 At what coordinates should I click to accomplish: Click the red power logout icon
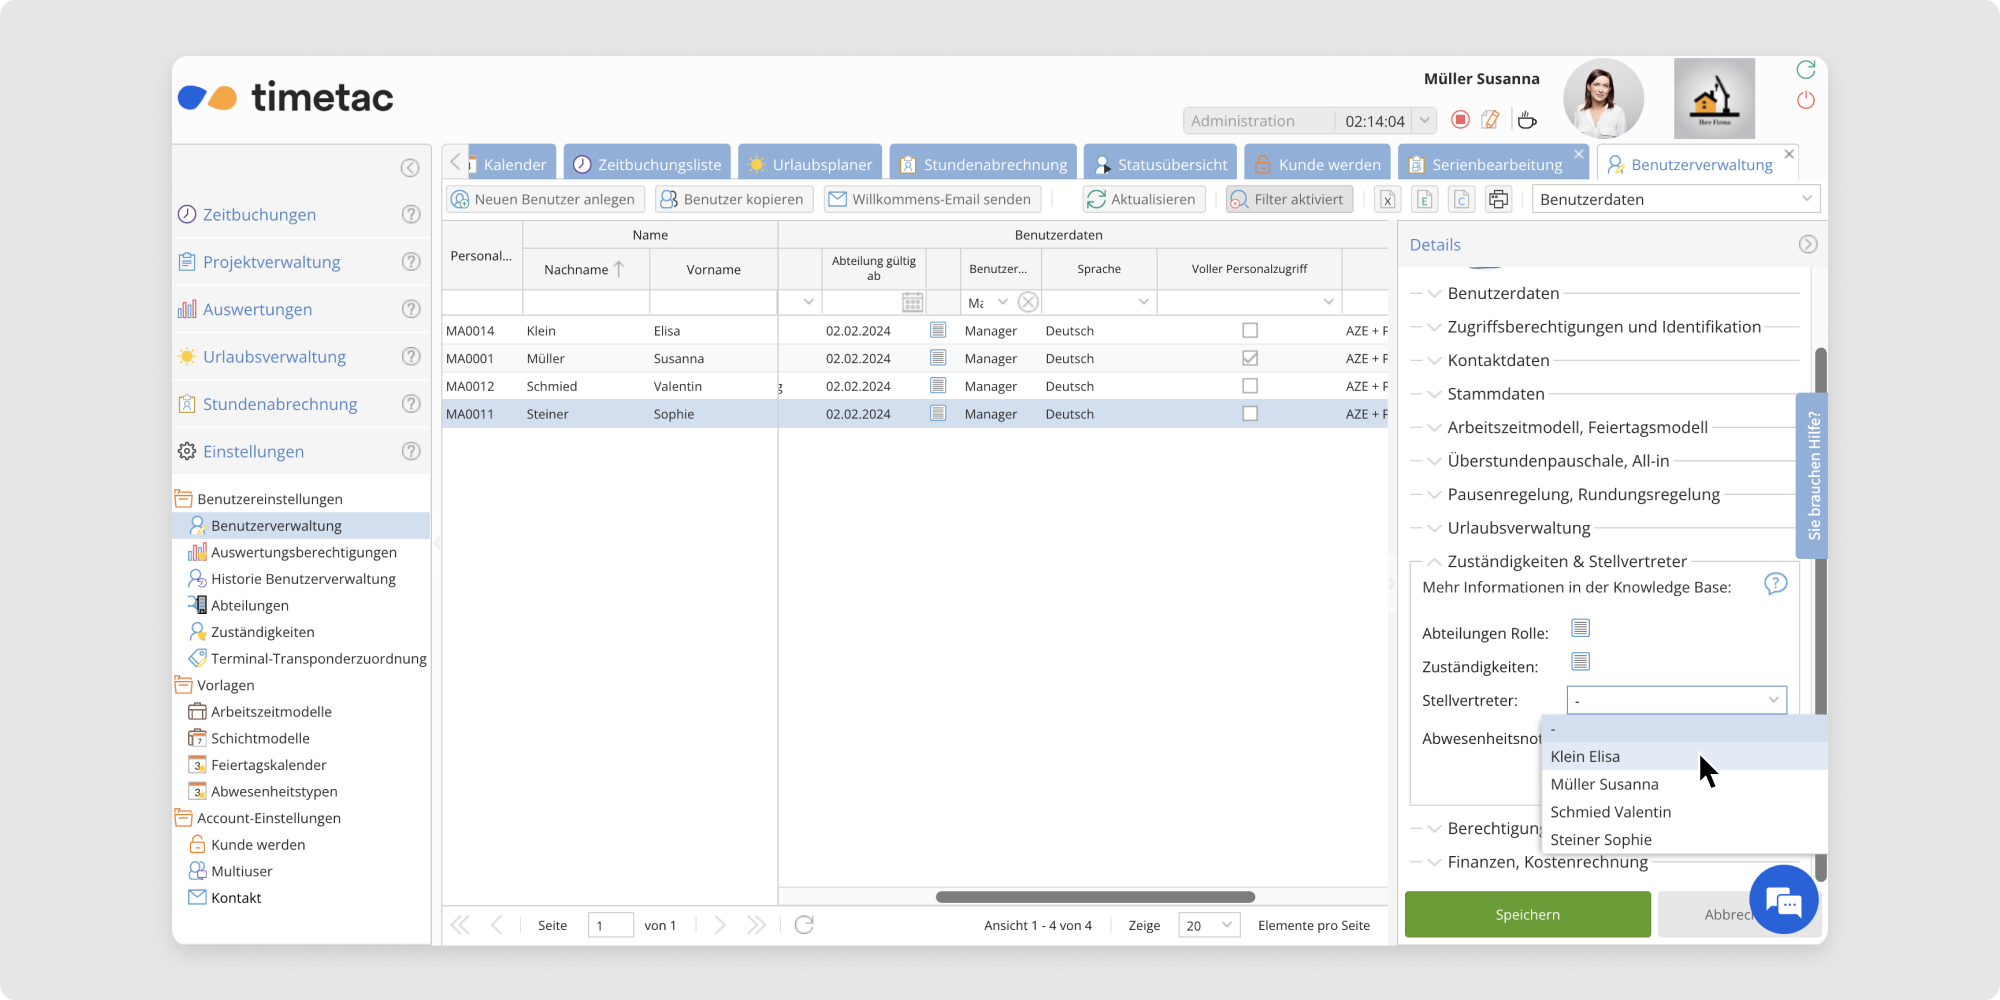pyautogui.click(x=1805, y=100)
